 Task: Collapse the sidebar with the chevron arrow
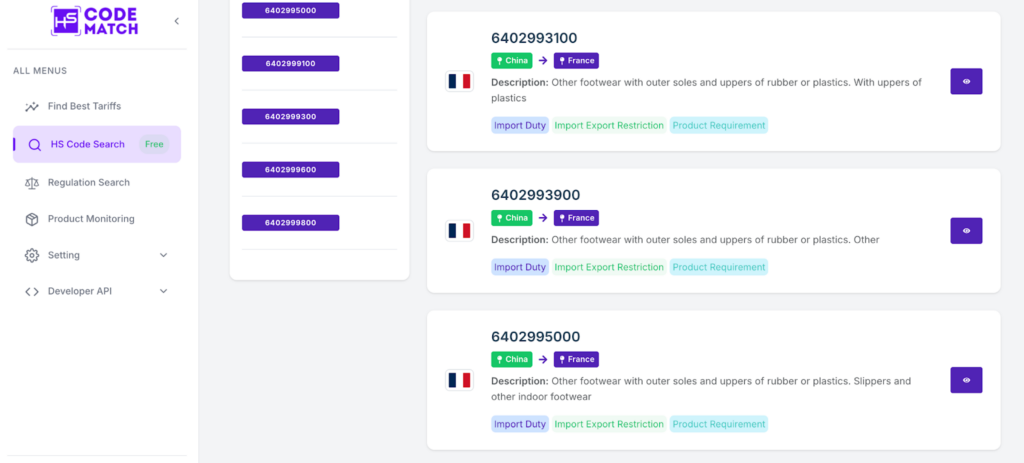click(177, 21)
